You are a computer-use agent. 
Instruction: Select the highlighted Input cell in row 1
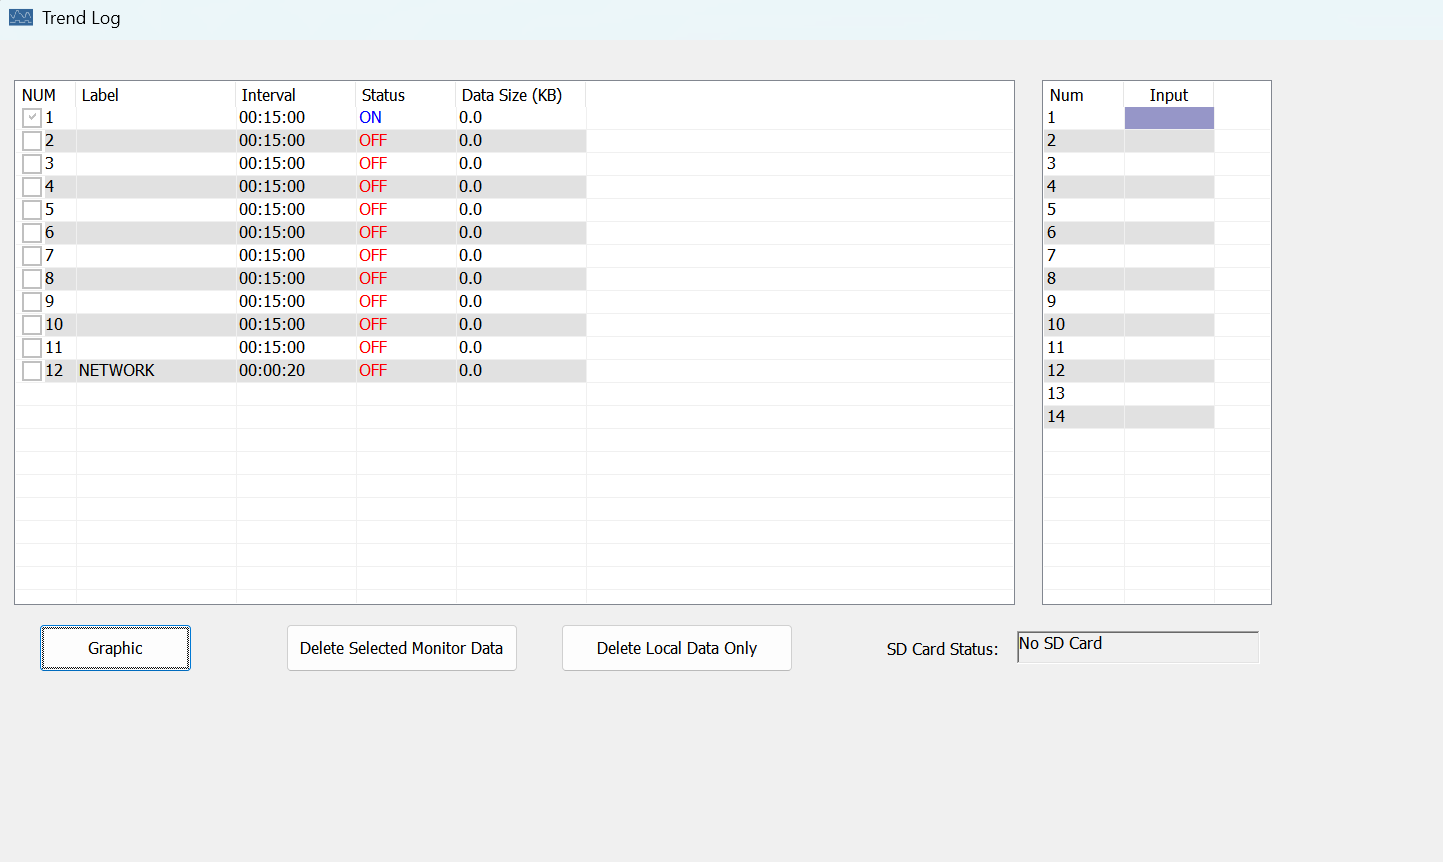click(x=1168, y=118)
